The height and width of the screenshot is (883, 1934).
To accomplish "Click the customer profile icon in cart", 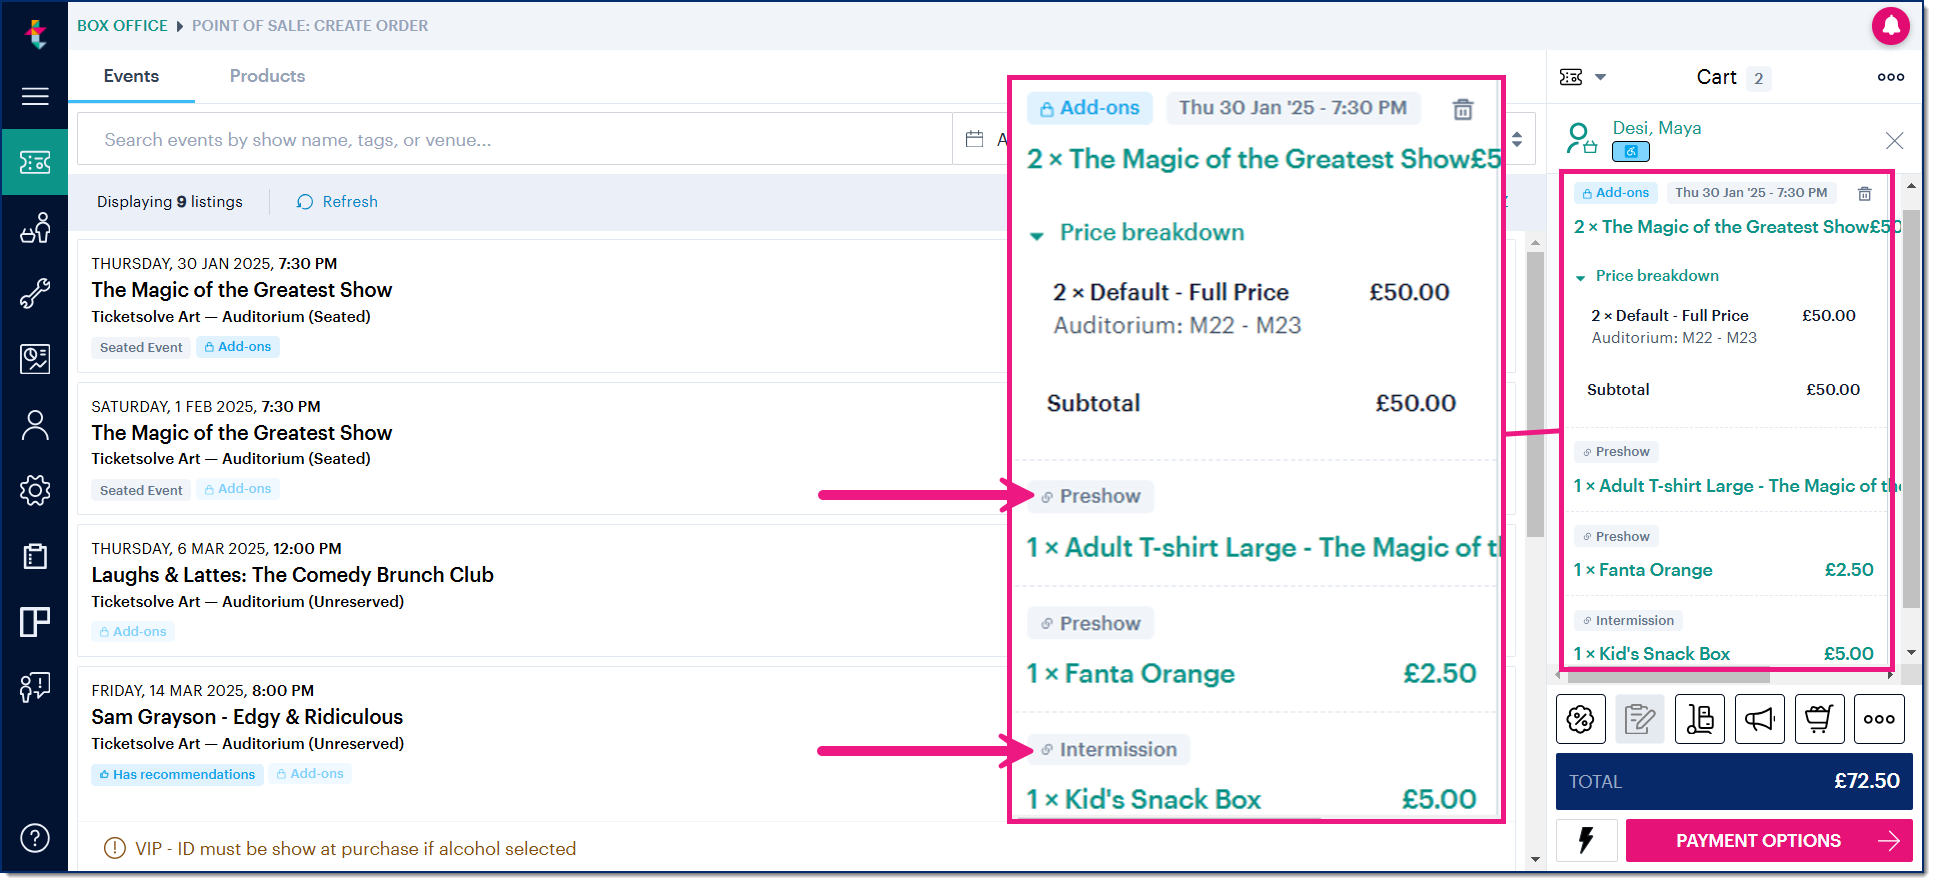I will tap(1581, 138).
